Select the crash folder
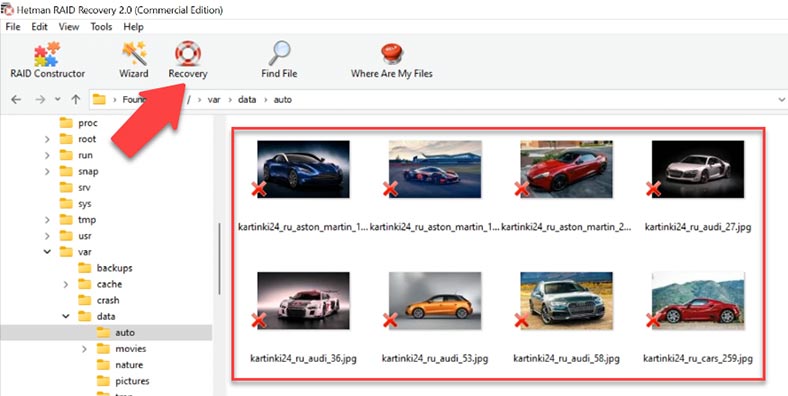The width and height of the screenshot is (788, 396). (99, 300)
